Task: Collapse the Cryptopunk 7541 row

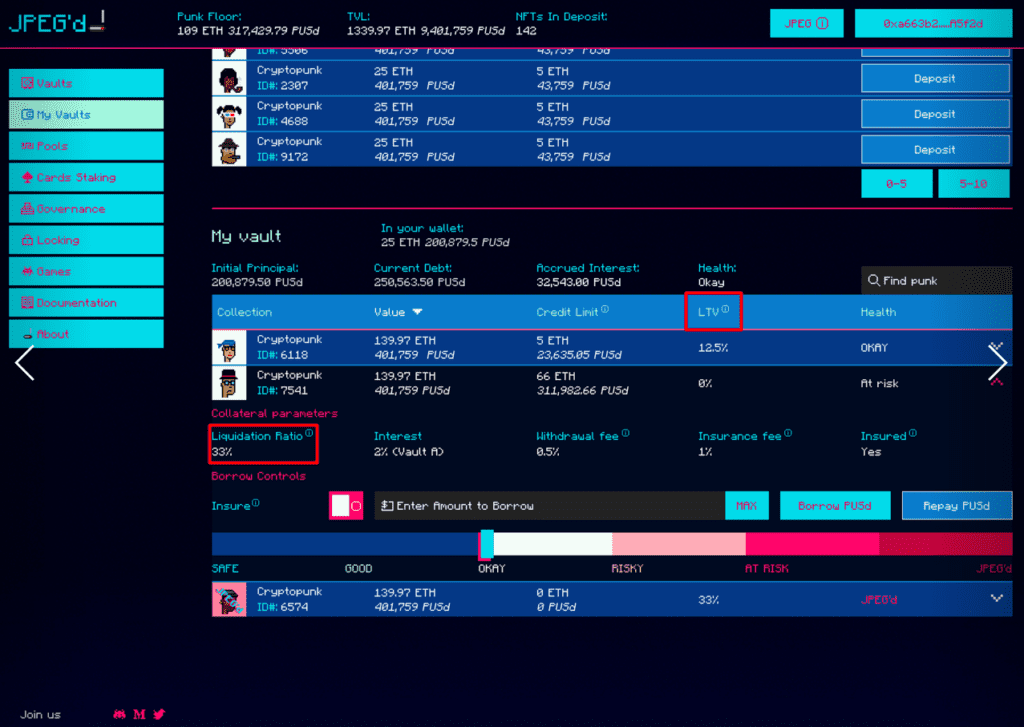Action: click(996, 383)
